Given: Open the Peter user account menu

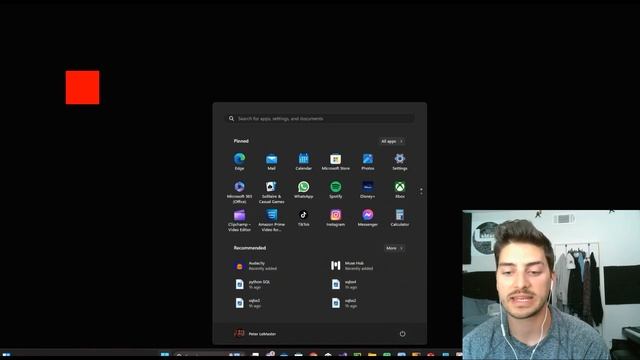Looking at the screenshot, I should [x=255, y=333].
